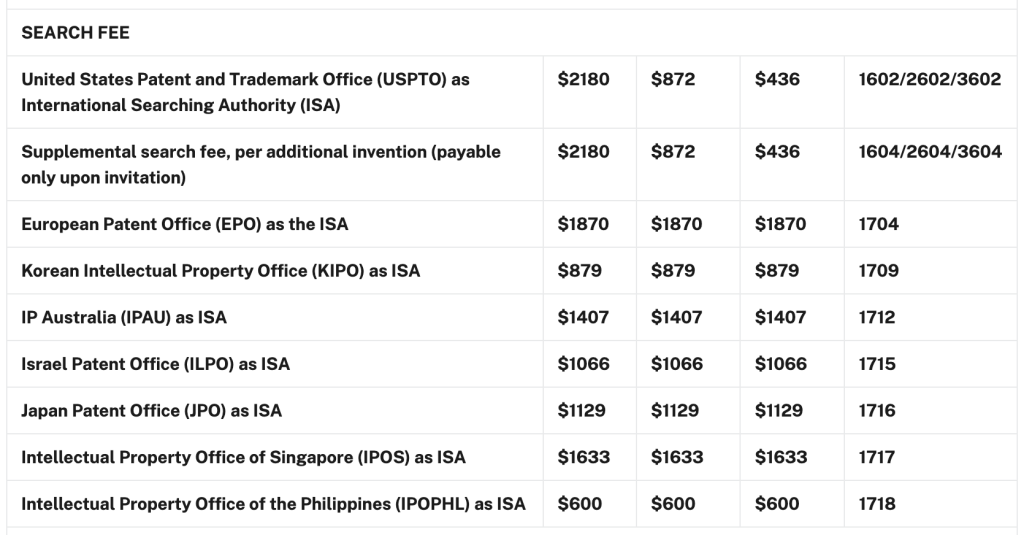1024x535 pixels.
Task: Click the IP Australia (IPAU) as ISA label
Action: [x=124, y=318]
